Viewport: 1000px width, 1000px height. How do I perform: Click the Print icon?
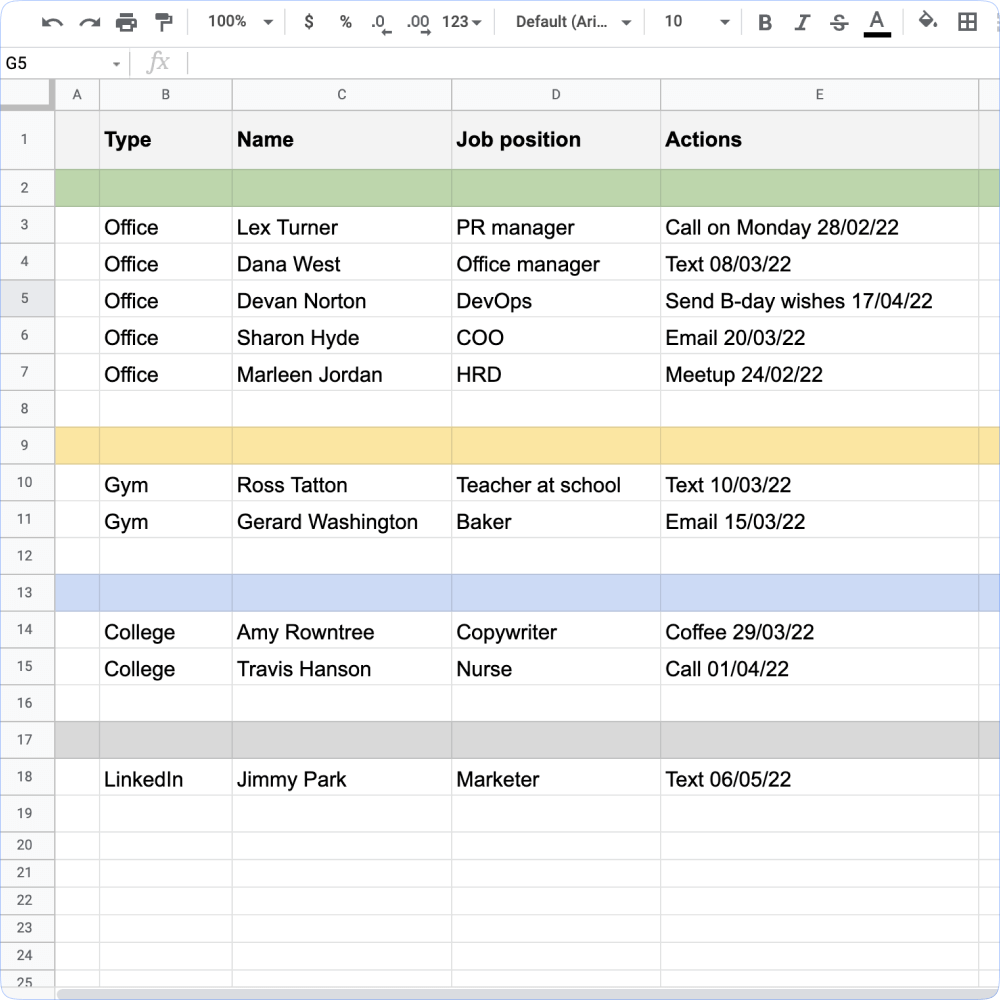tap(126, 22)
